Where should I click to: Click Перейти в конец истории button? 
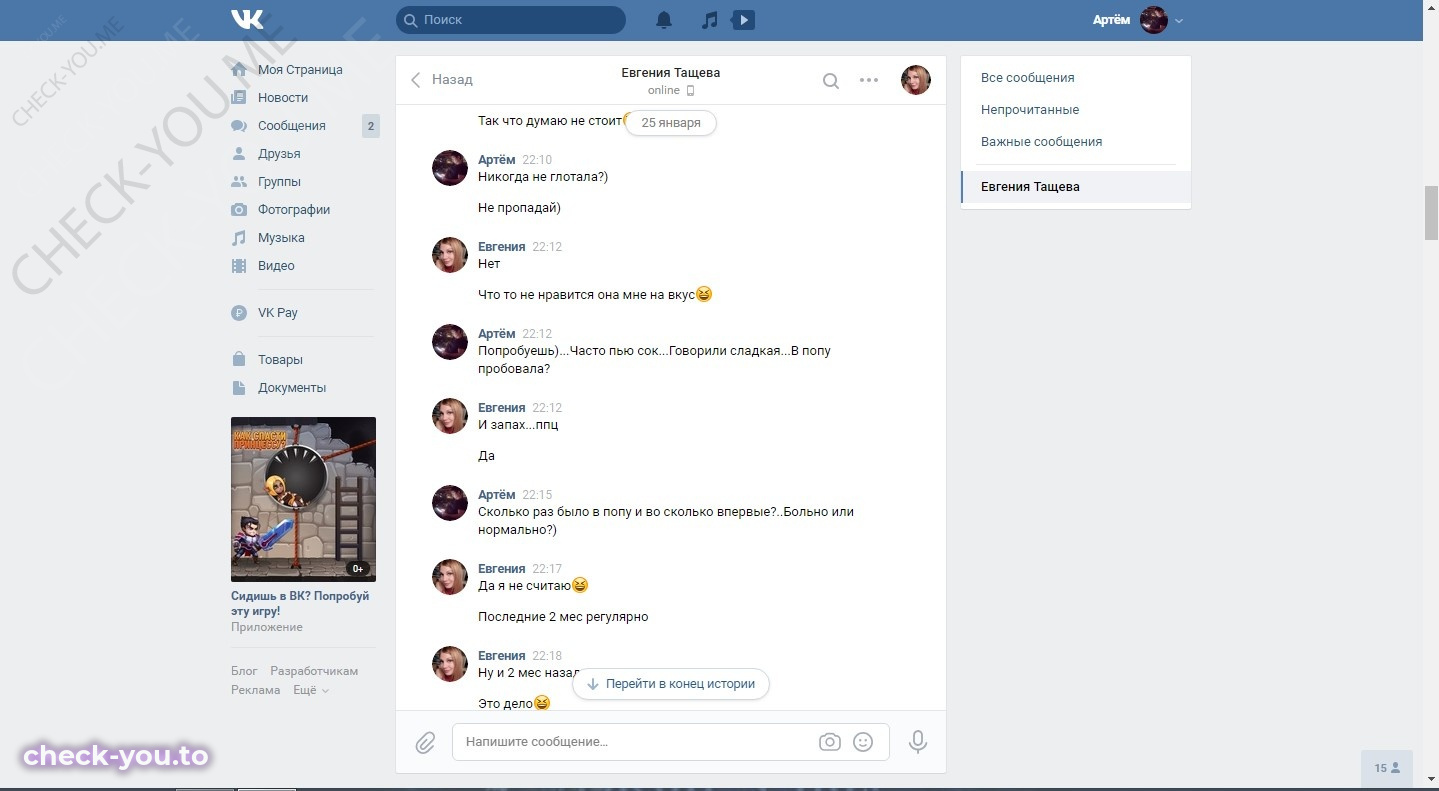671,684
